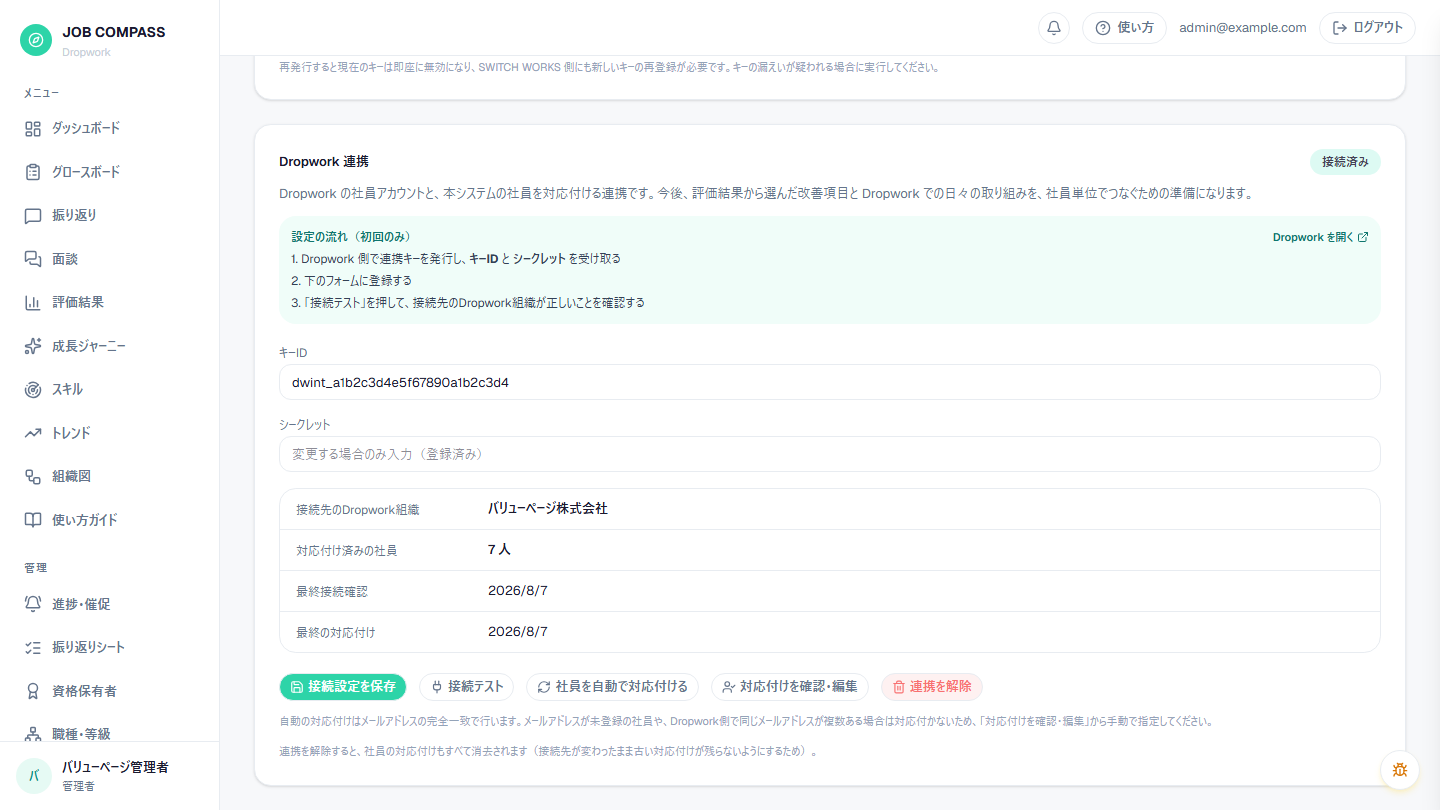Focus the キーID input field
1440x810 pixels.
(x=830, y=382)
